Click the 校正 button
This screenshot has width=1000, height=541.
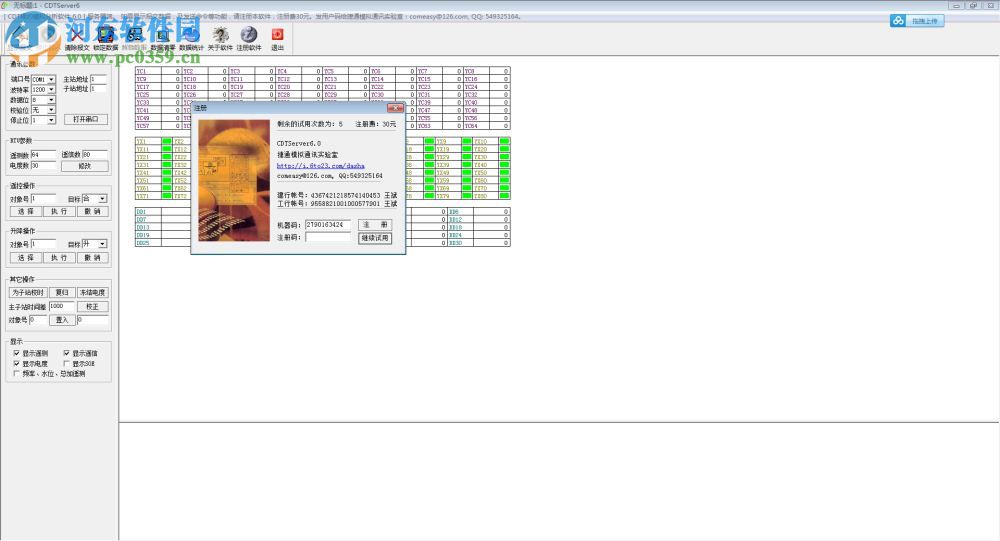click(92, 307)
